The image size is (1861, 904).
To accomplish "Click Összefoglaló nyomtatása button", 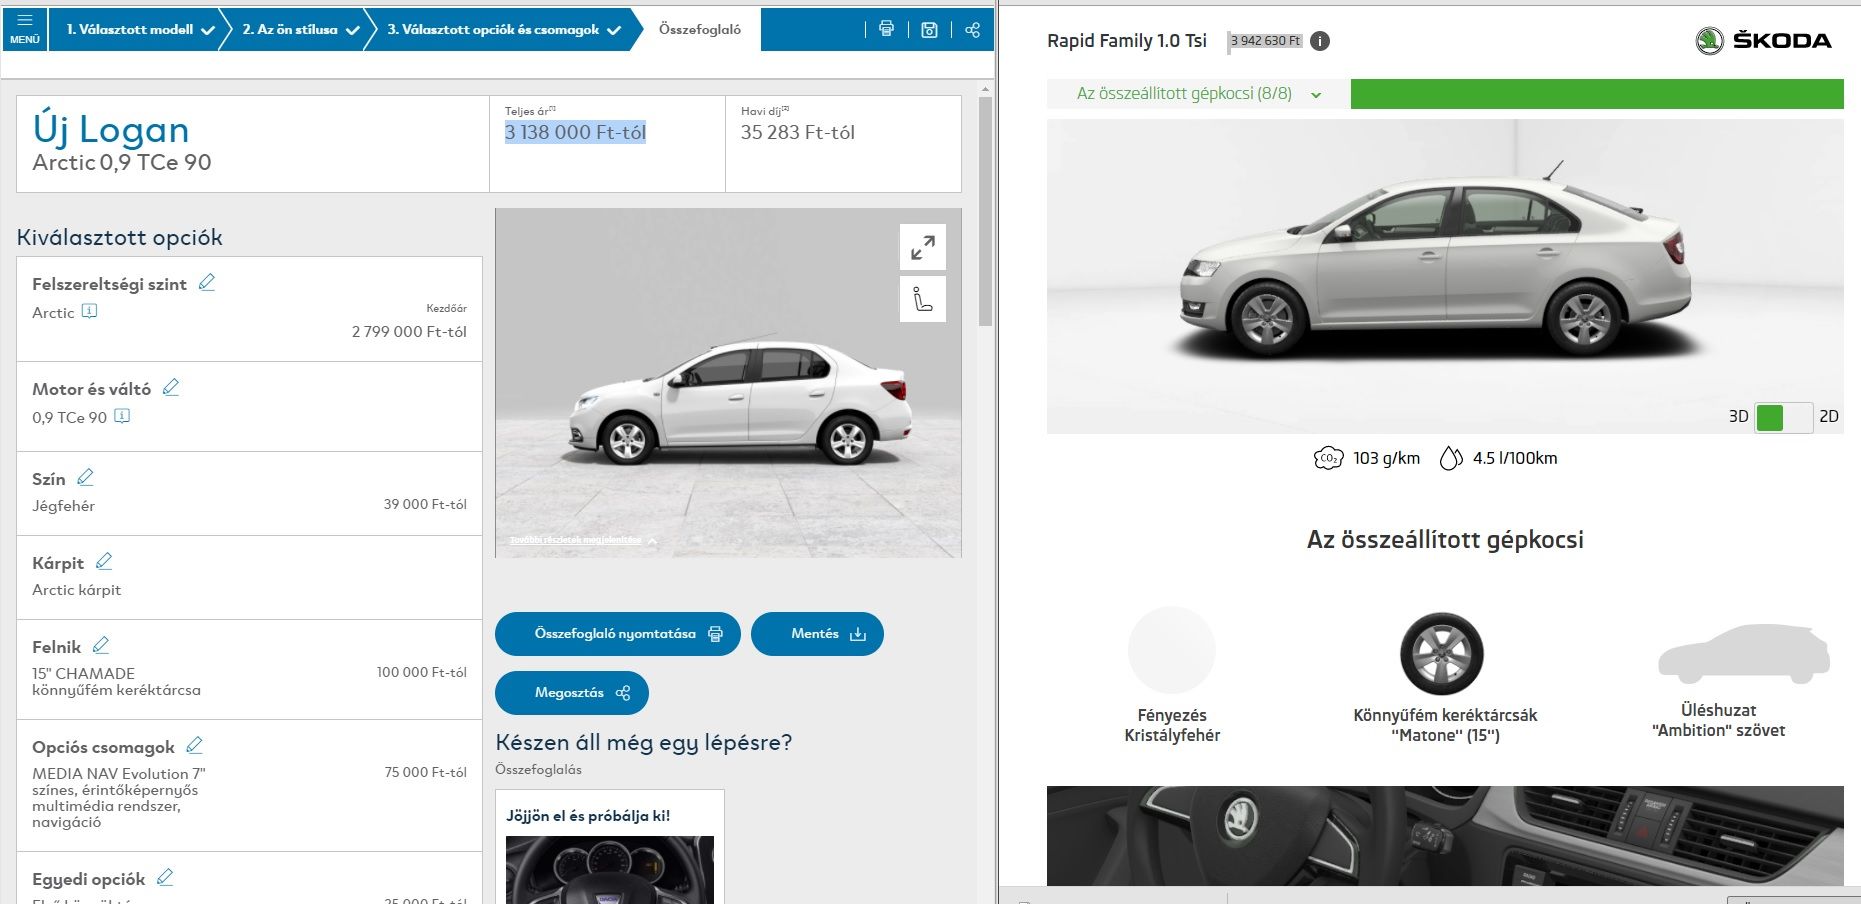I will click(618, 634).
